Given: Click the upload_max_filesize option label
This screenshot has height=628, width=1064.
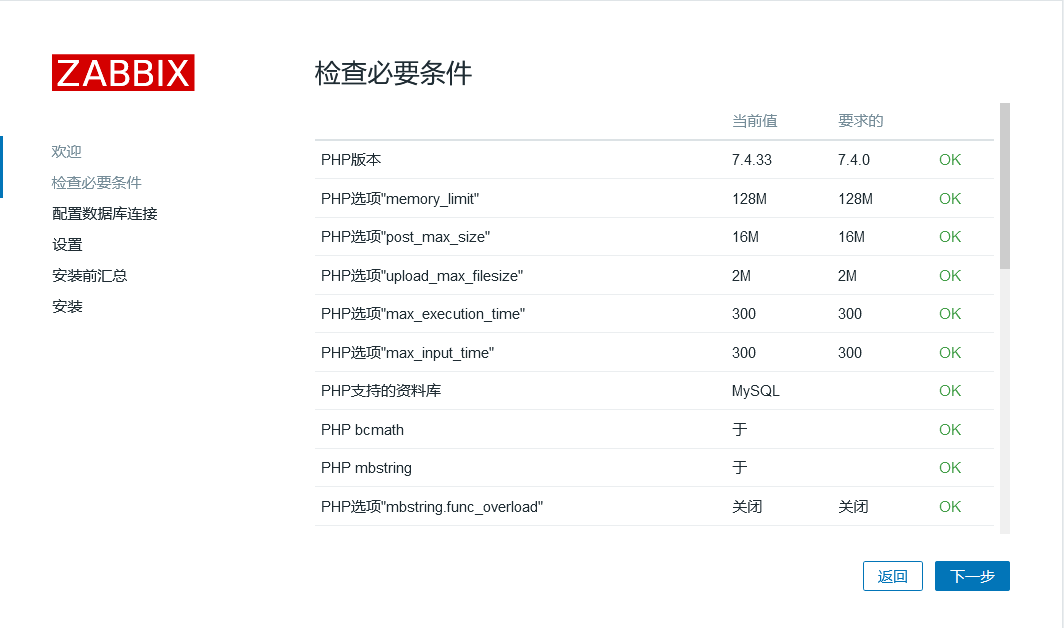Looking at the screenshot, I should click(422, 276).
